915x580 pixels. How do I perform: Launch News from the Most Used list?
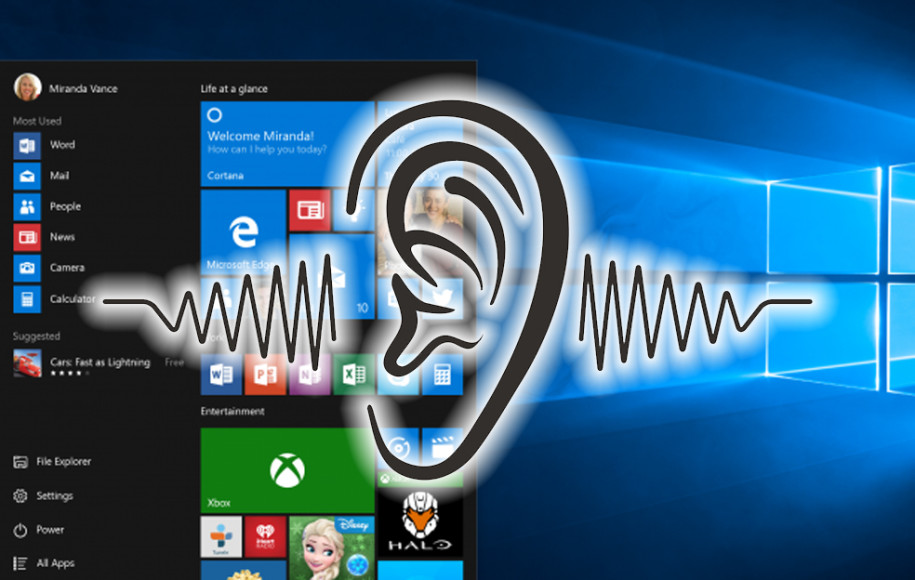pos(44,237)
